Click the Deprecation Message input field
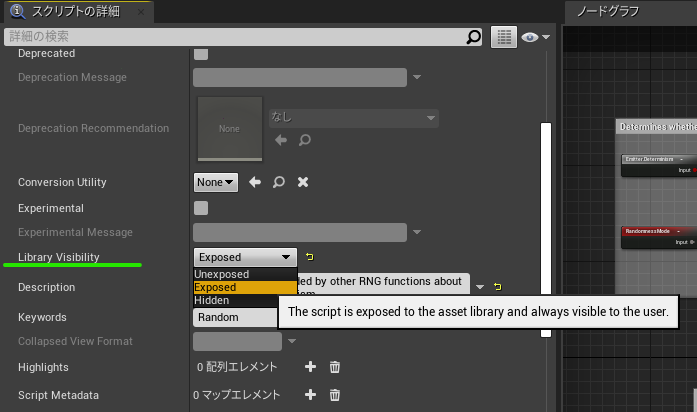This screenshot has height=412, width=697. tap(300, 77)
